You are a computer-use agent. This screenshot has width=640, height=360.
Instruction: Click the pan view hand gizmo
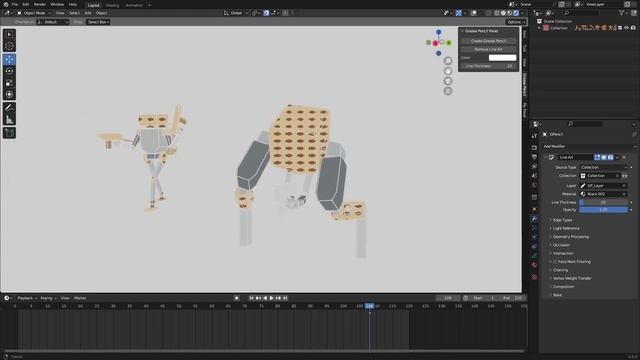(x=448, y=71)
